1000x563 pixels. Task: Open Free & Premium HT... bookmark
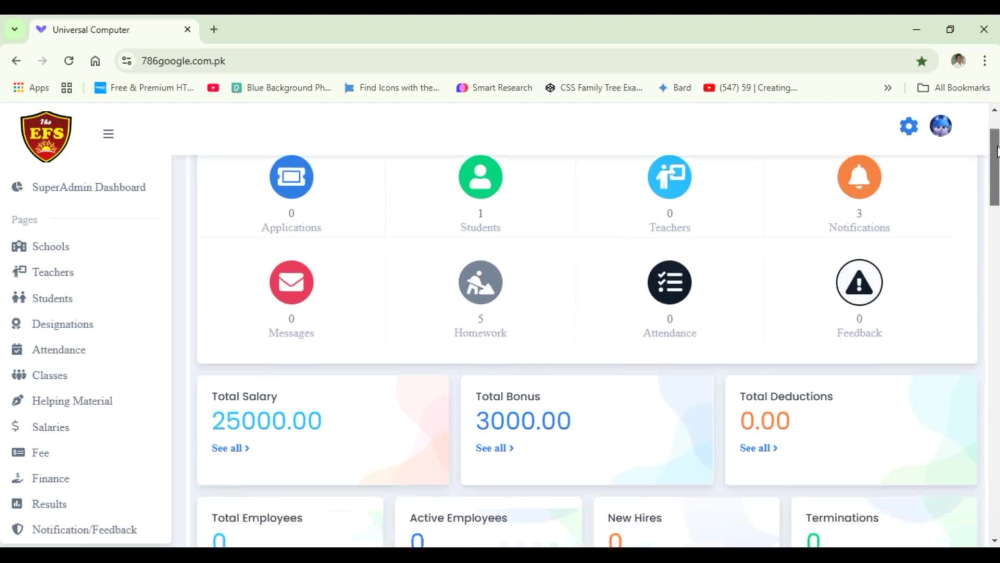pyautogui.click(x=143, y=87)
